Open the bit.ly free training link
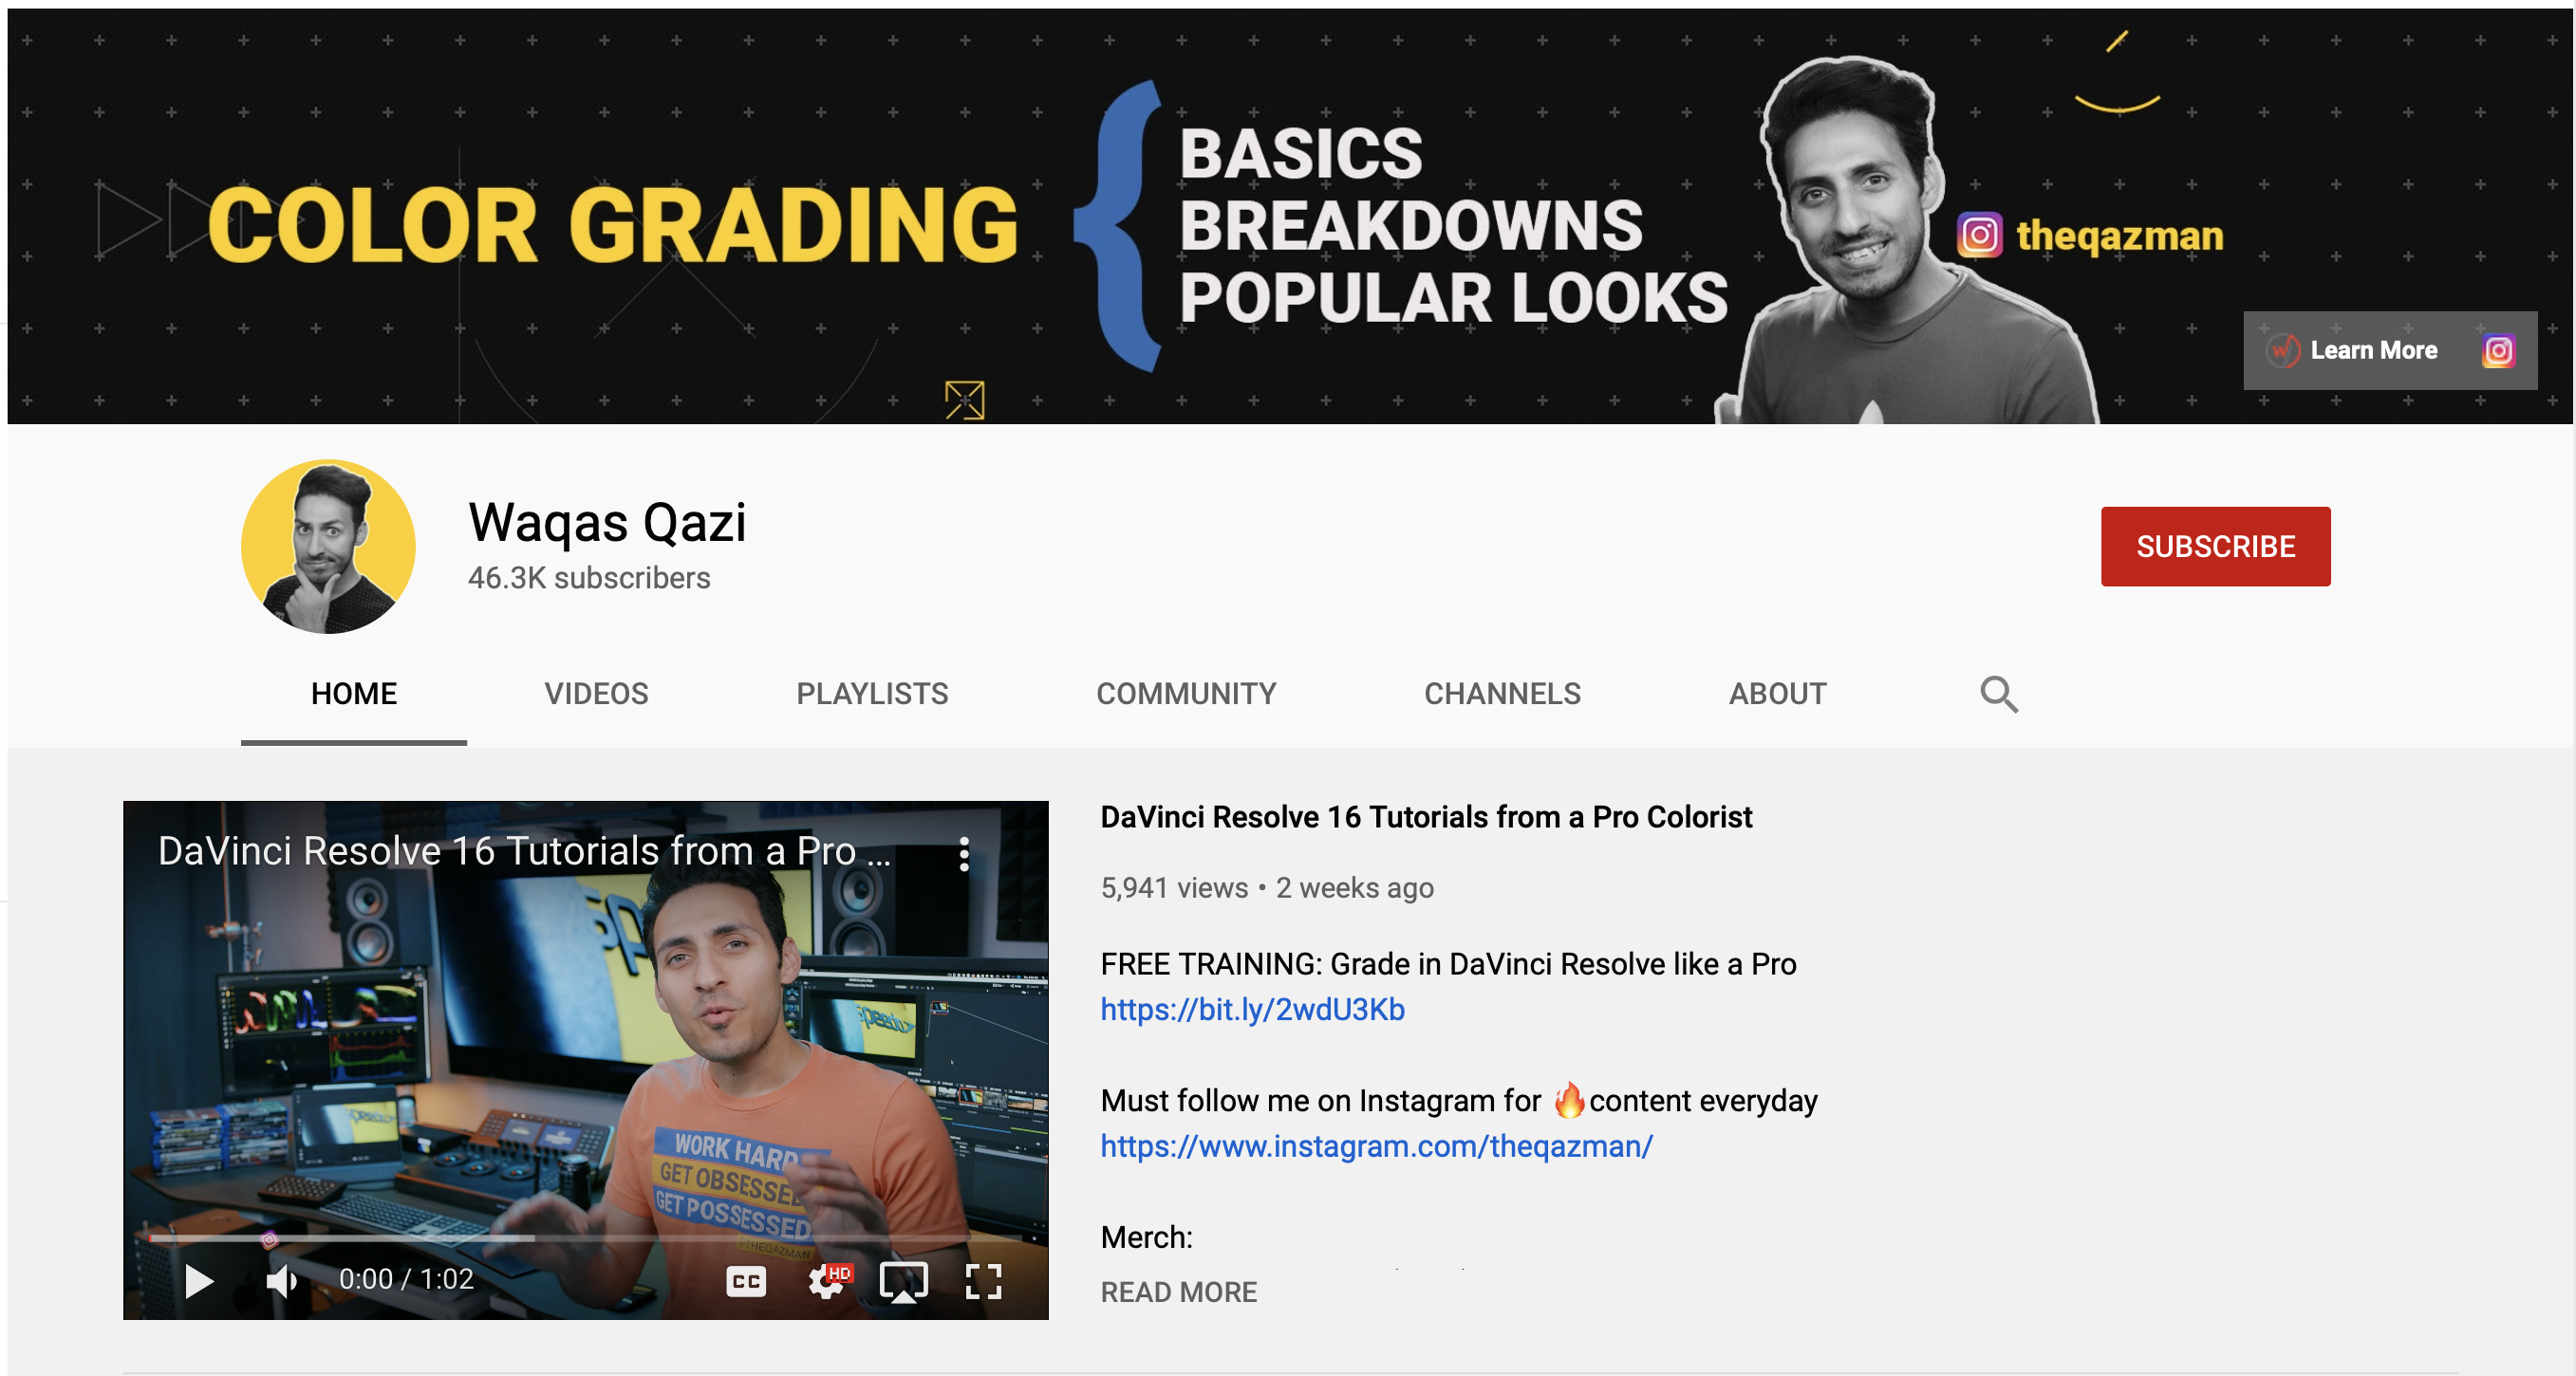Screen dimensions: 2576x1376 coord(1252,1010)
